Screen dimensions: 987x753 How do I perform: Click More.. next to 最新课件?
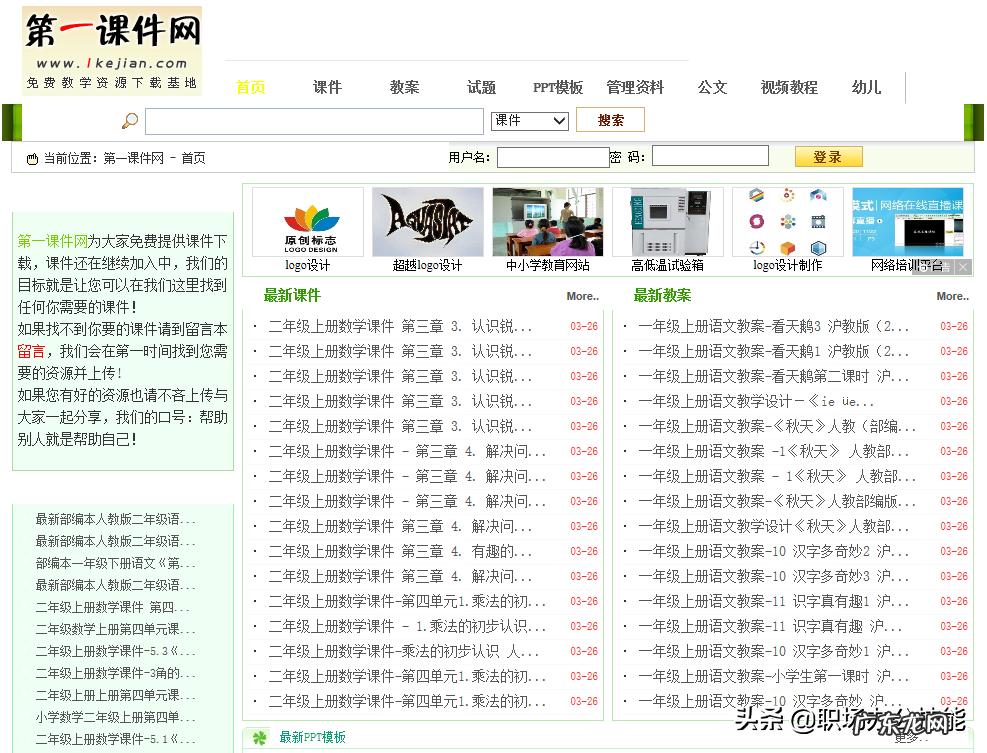point(582,296)
